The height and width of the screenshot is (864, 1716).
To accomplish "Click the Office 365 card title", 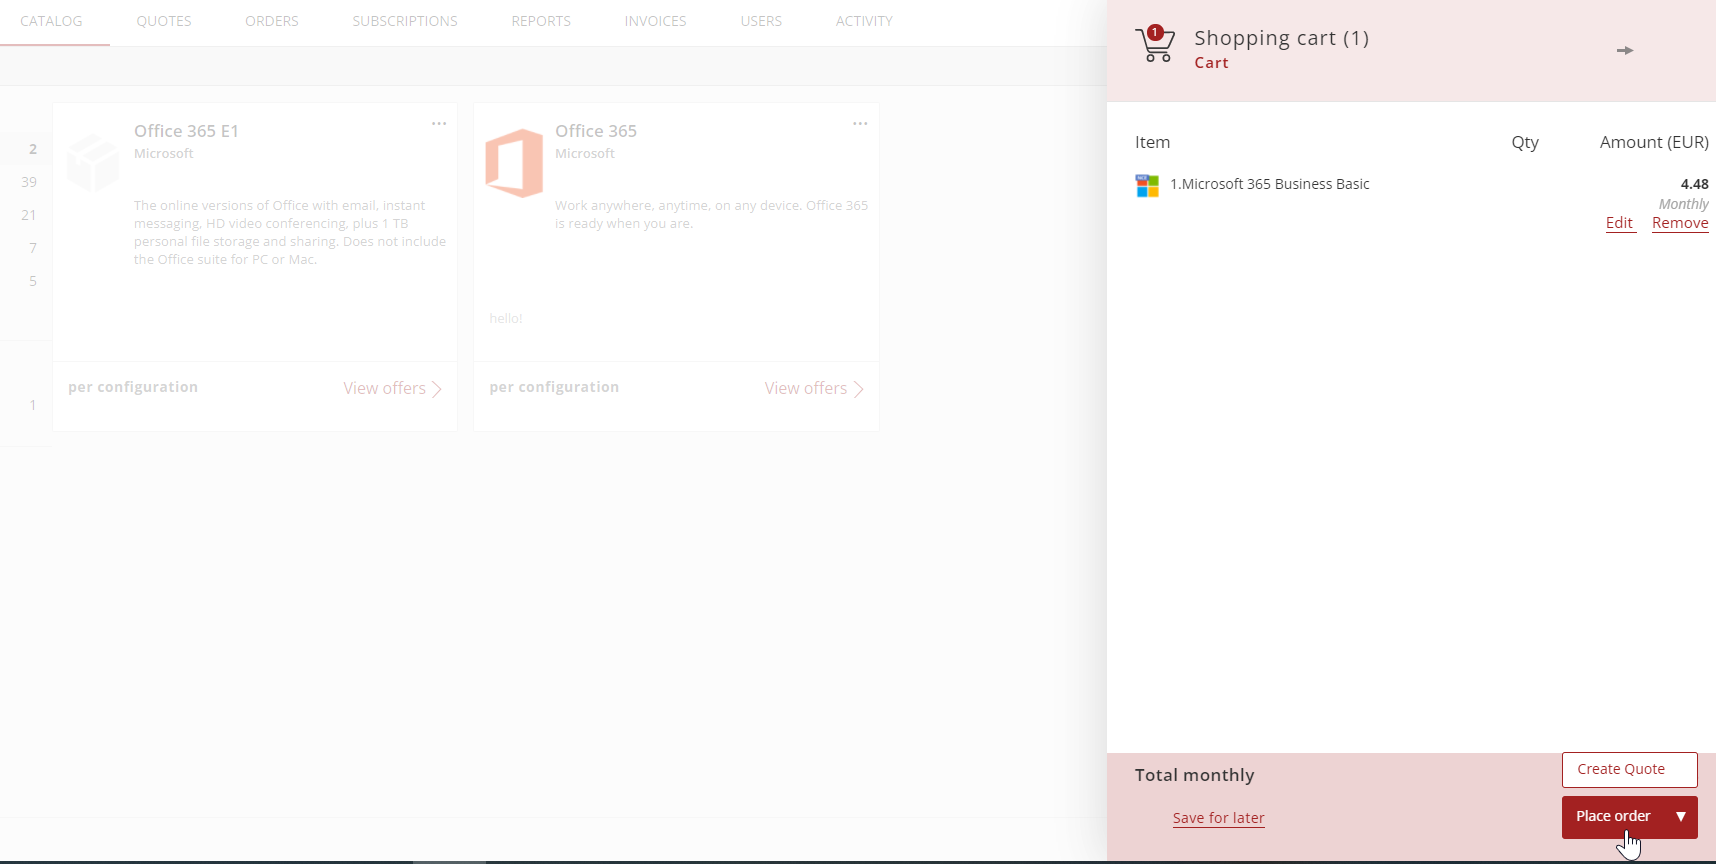I will pos(596,131).
